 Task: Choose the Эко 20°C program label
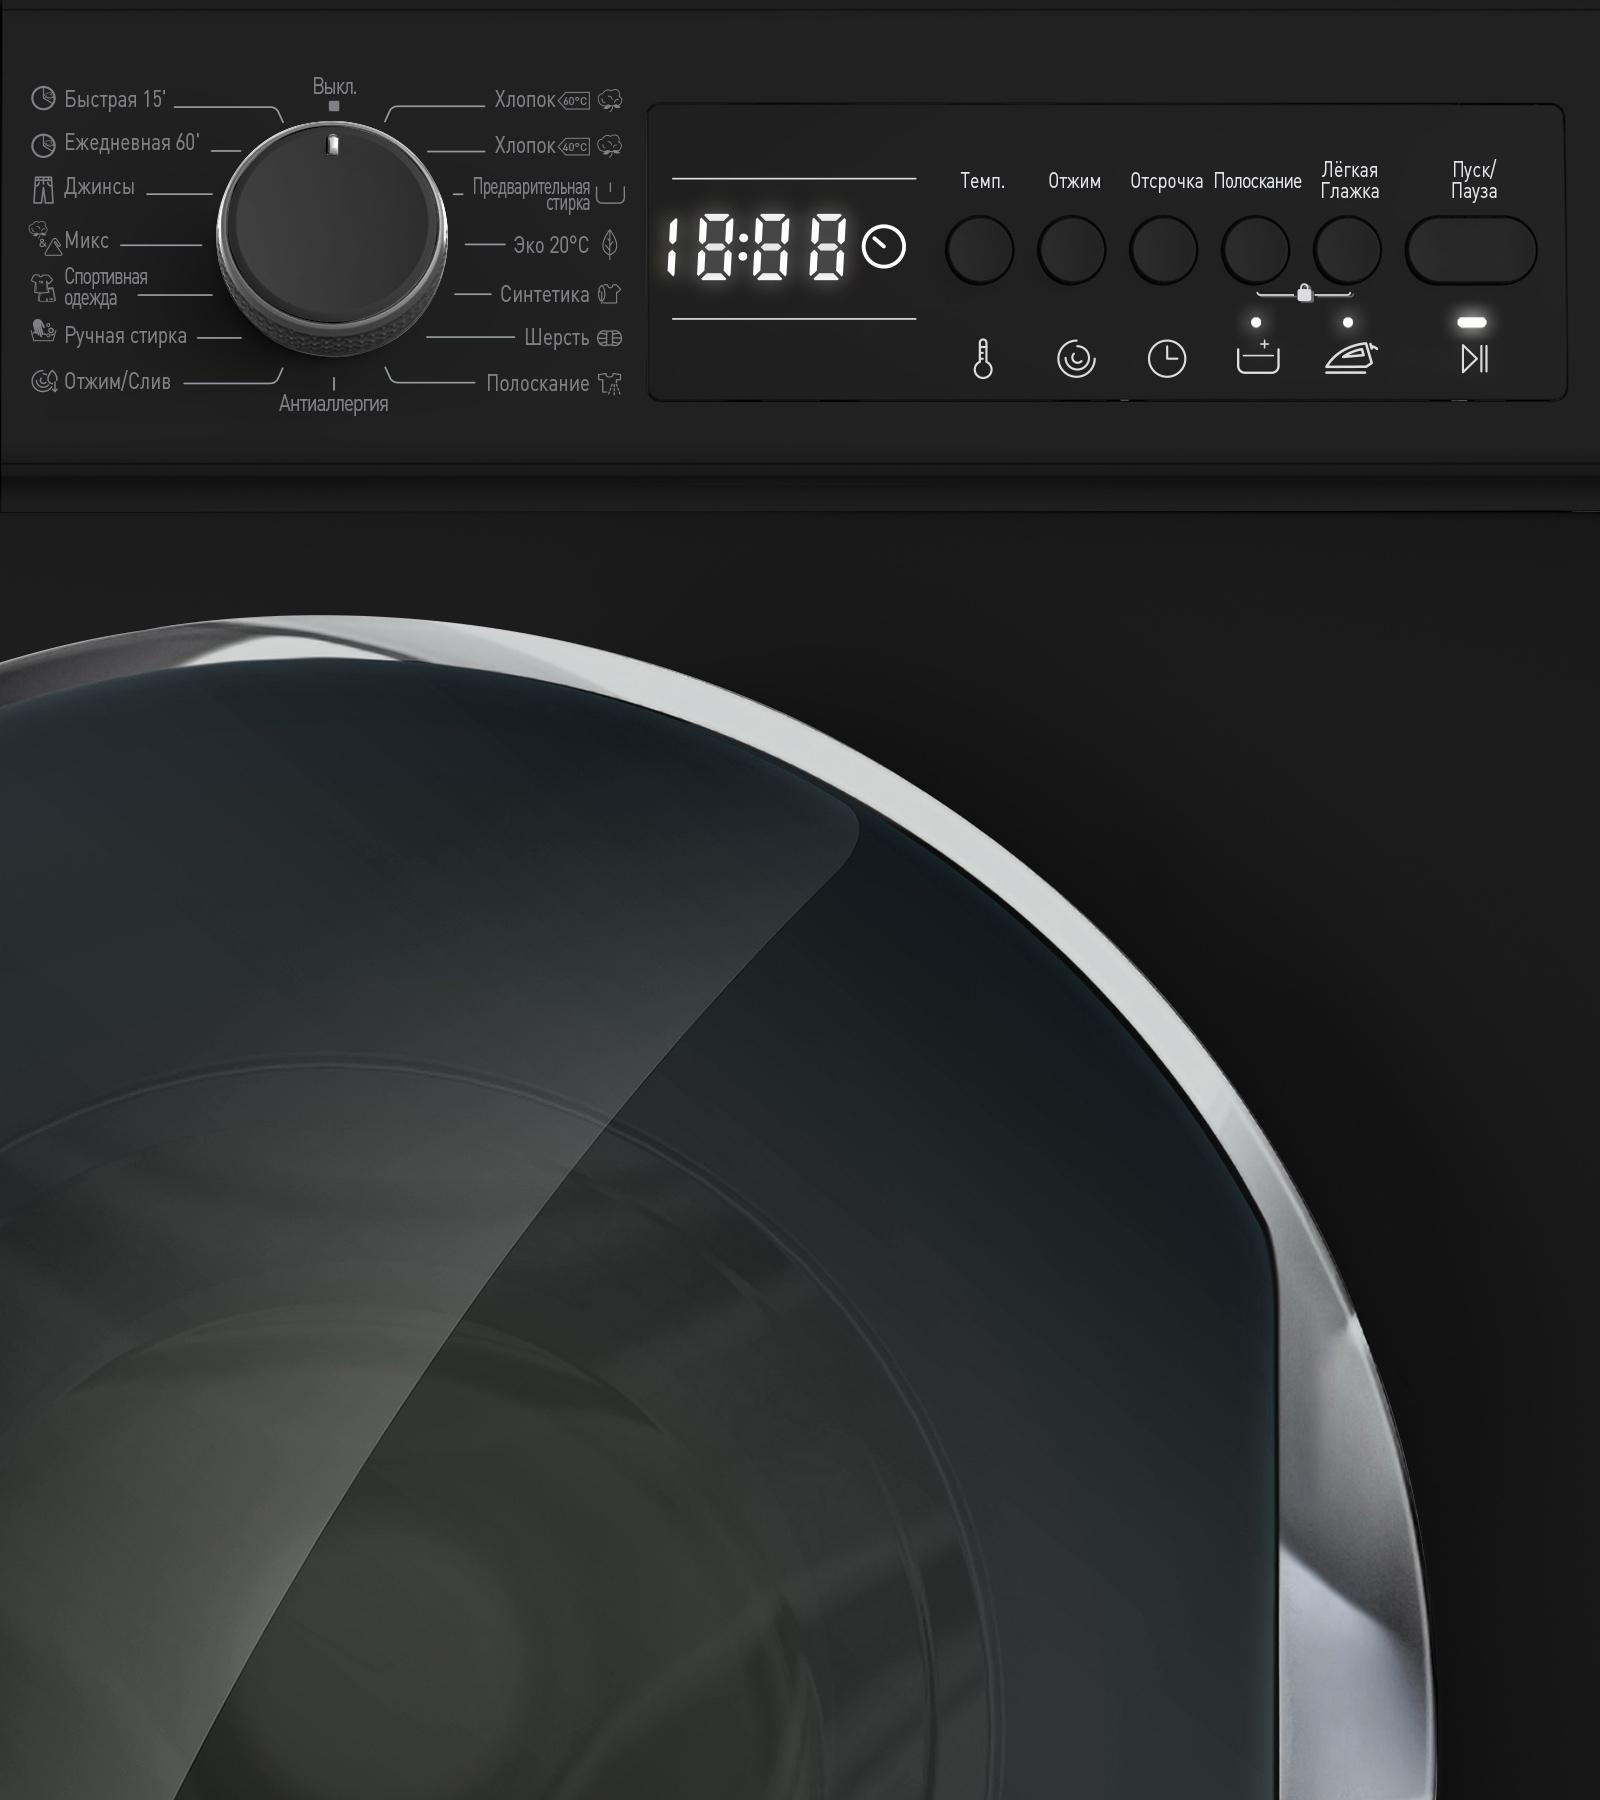pyautogui.click(x=551, y=245)
